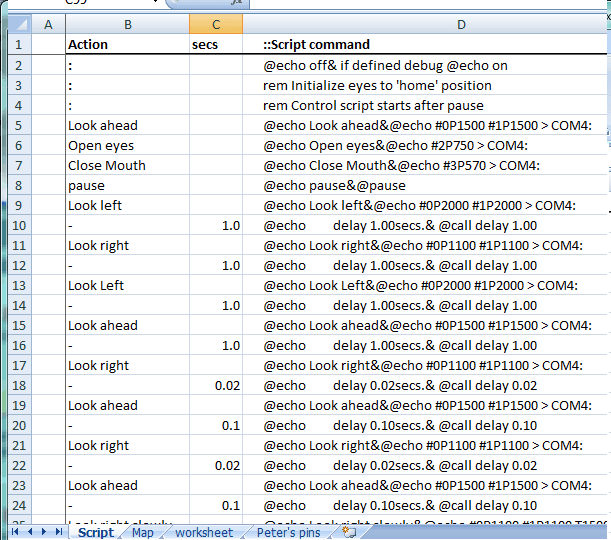This screenshot has height=540, width=611.
Task: Select column A header
Action: [48, 24]
